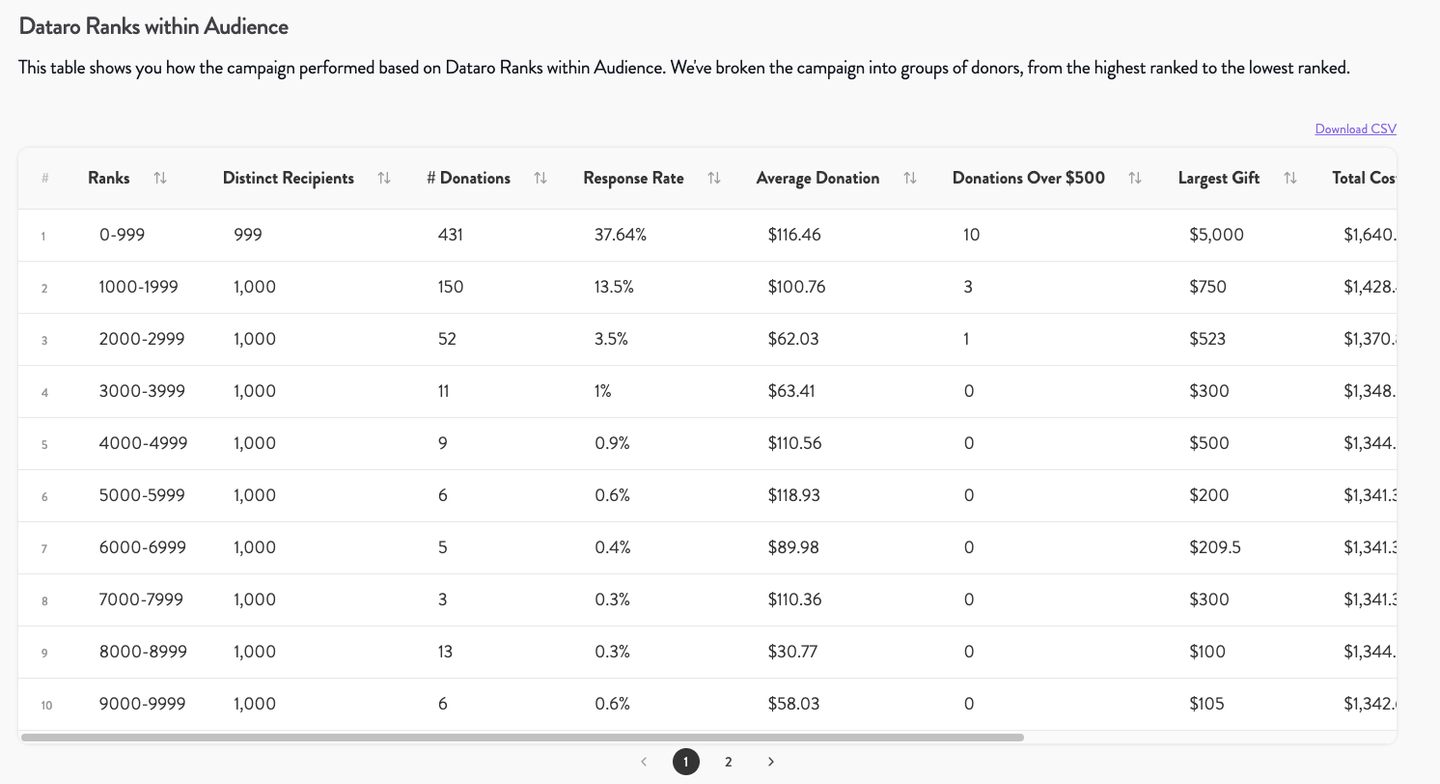Click the $89.98 average donation cell
The height and width of the screenshot is (784, 1440).
click(x=794, y=547)
